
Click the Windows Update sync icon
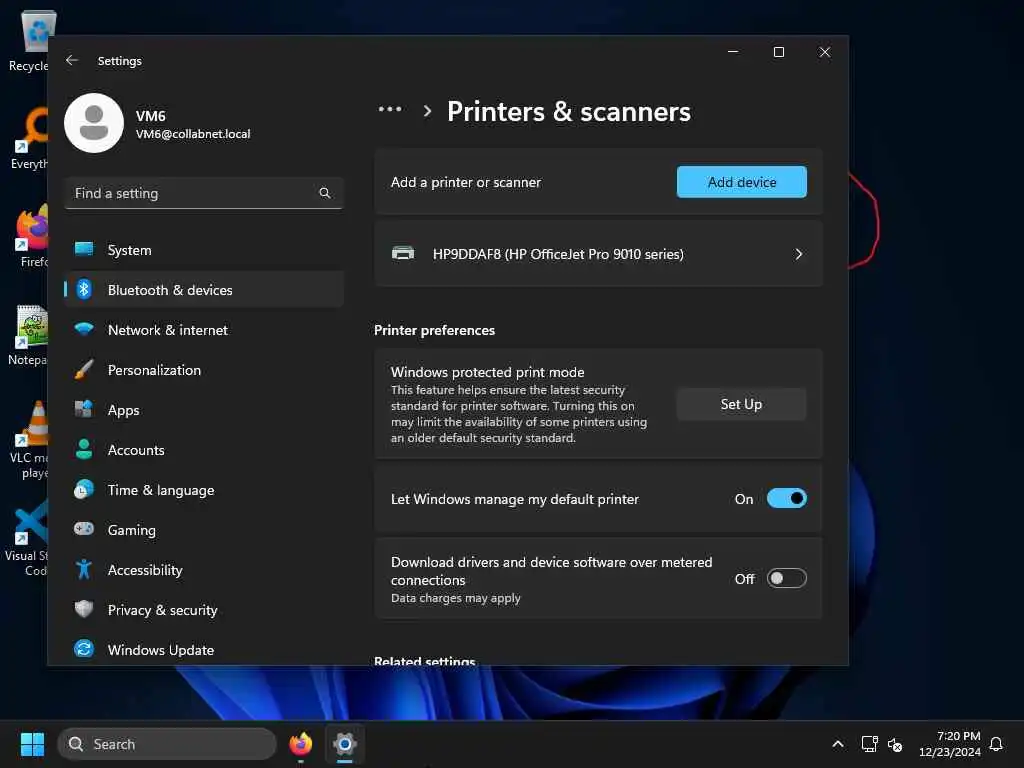coord(84,649)
